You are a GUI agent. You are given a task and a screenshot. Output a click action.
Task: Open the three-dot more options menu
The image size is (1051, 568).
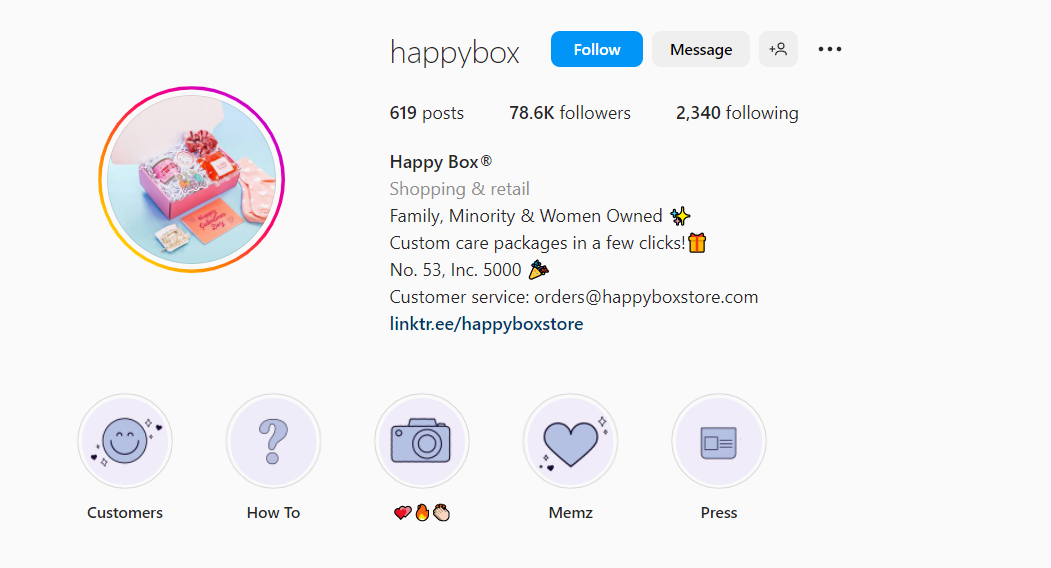click(x=830, y=49)
